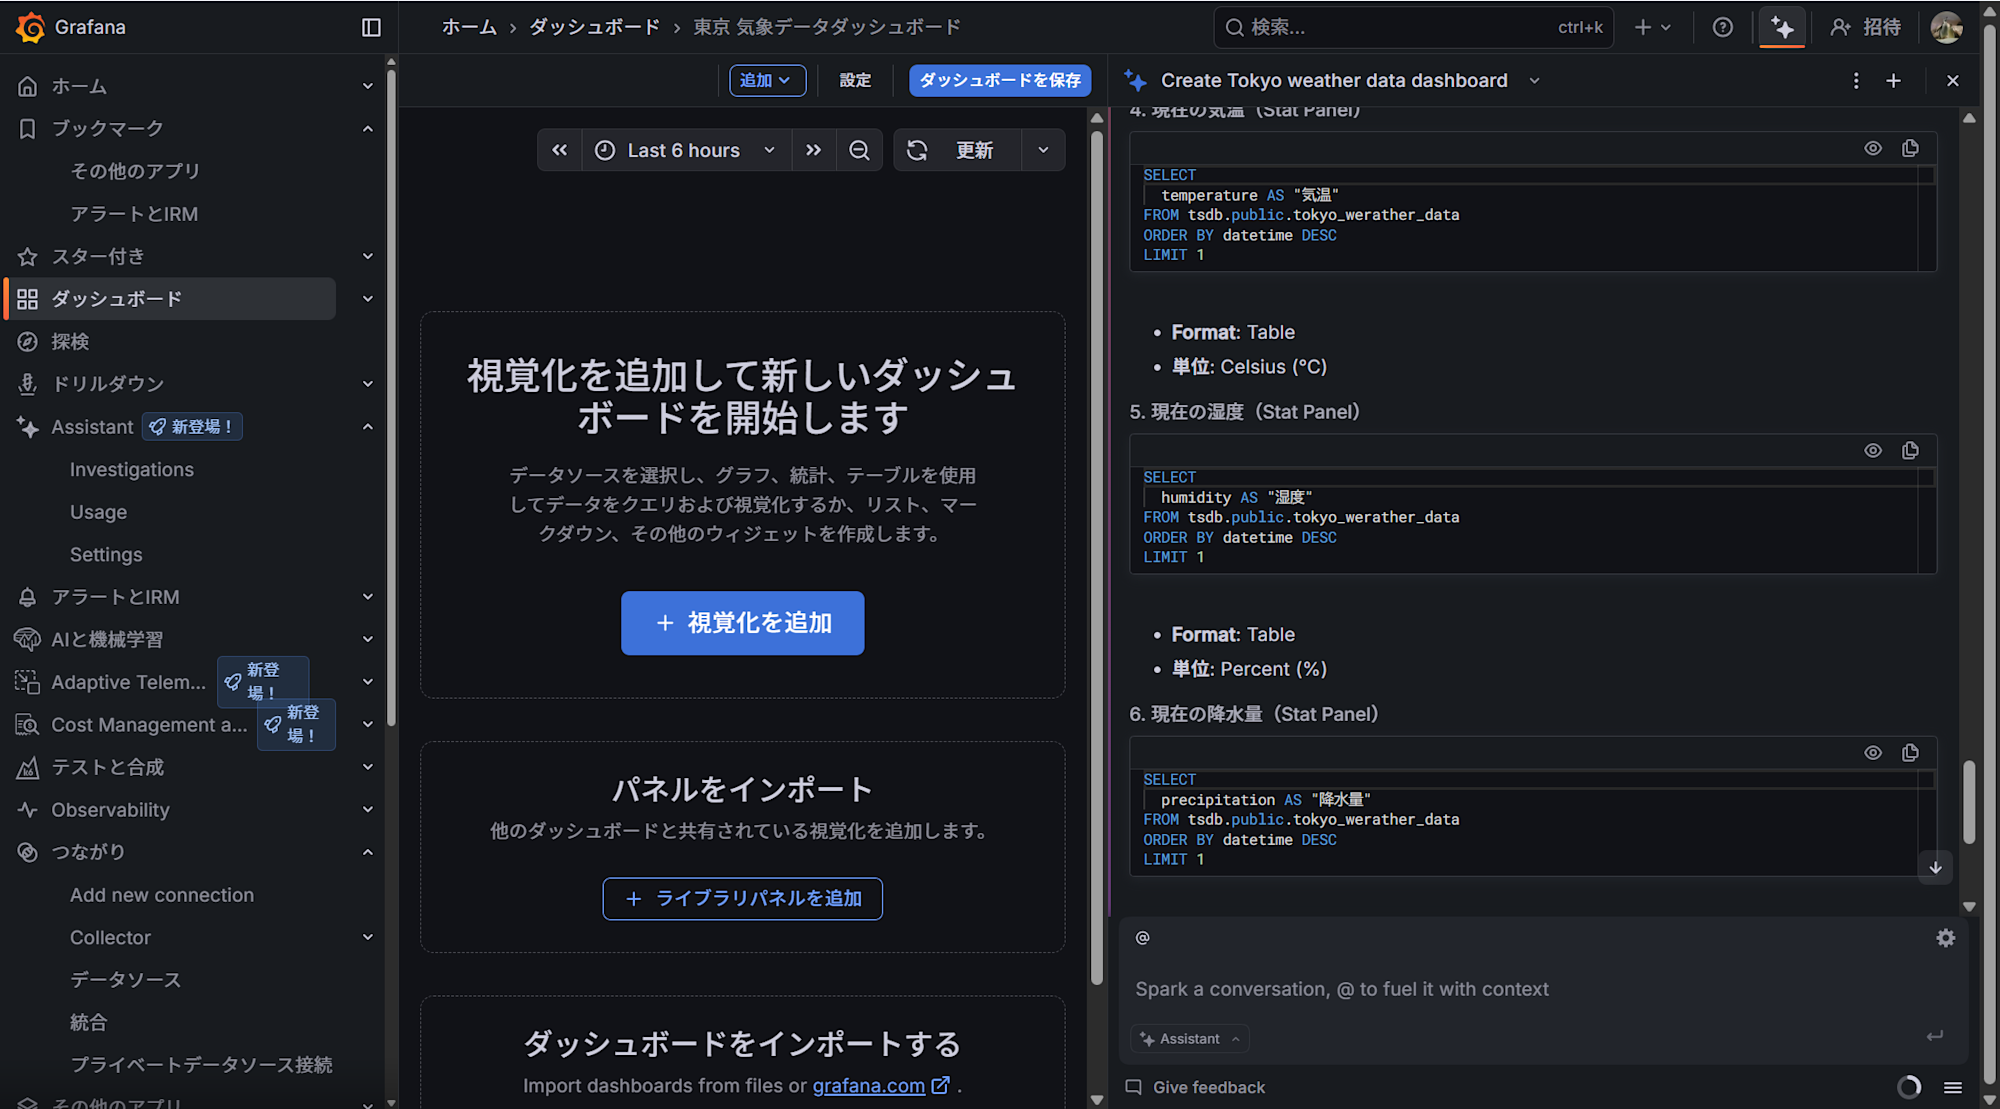Collapse the navigation sidebar
This screenshot has height=1109, width=2000.
click(x=371, y=27)
